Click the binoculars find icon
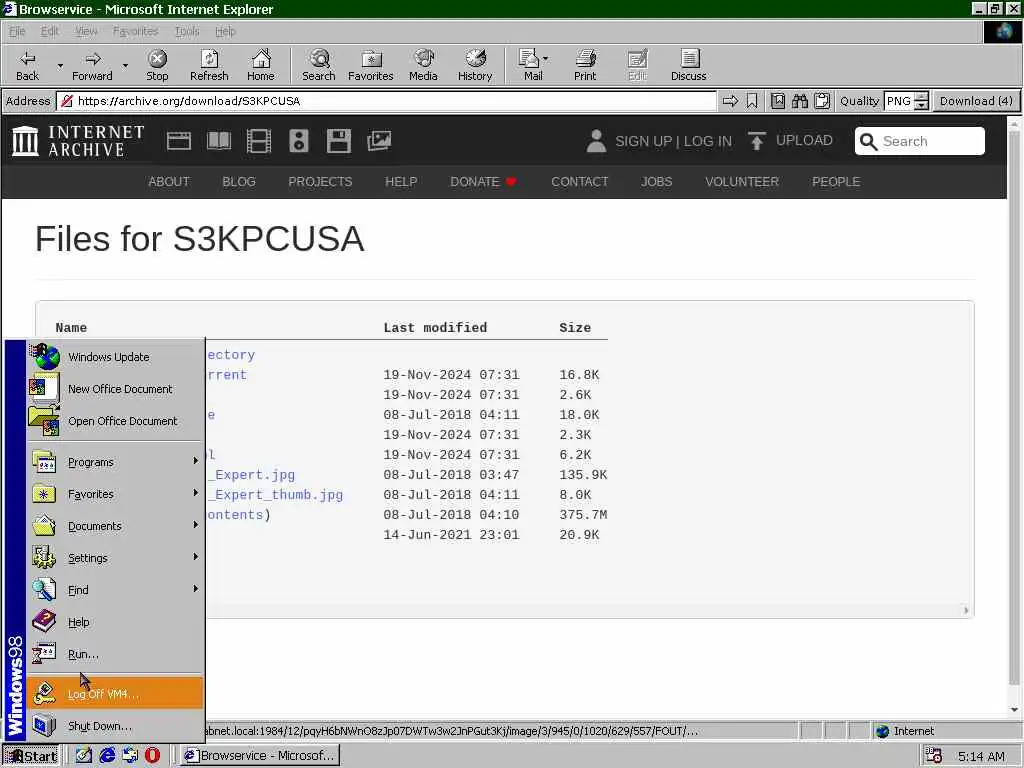 tap(799, 101)
